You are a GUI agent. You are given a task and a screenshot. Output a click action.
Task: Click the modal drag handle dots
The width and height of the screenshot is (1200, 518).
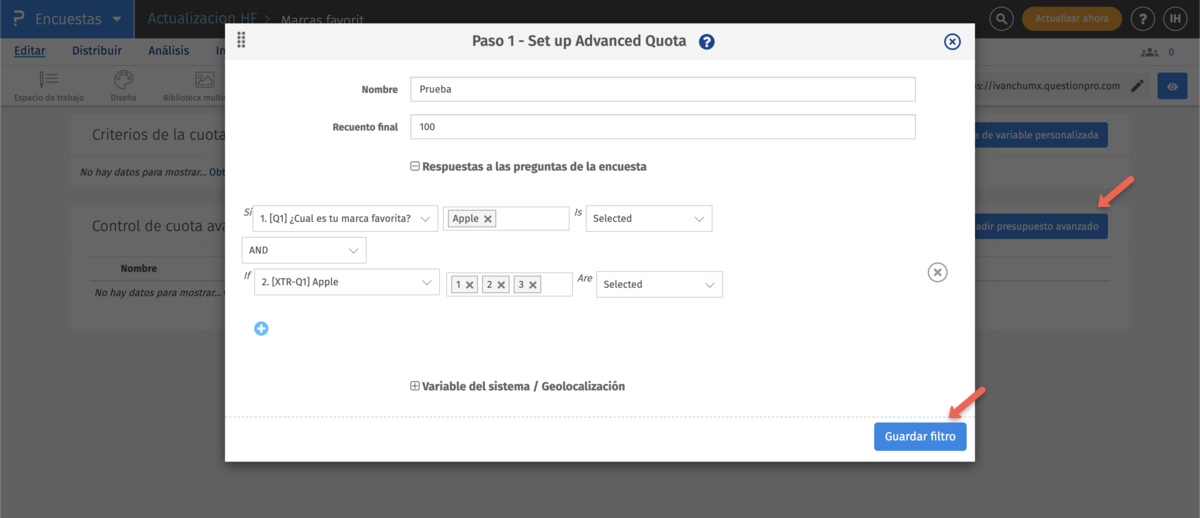tap(242, 41)
